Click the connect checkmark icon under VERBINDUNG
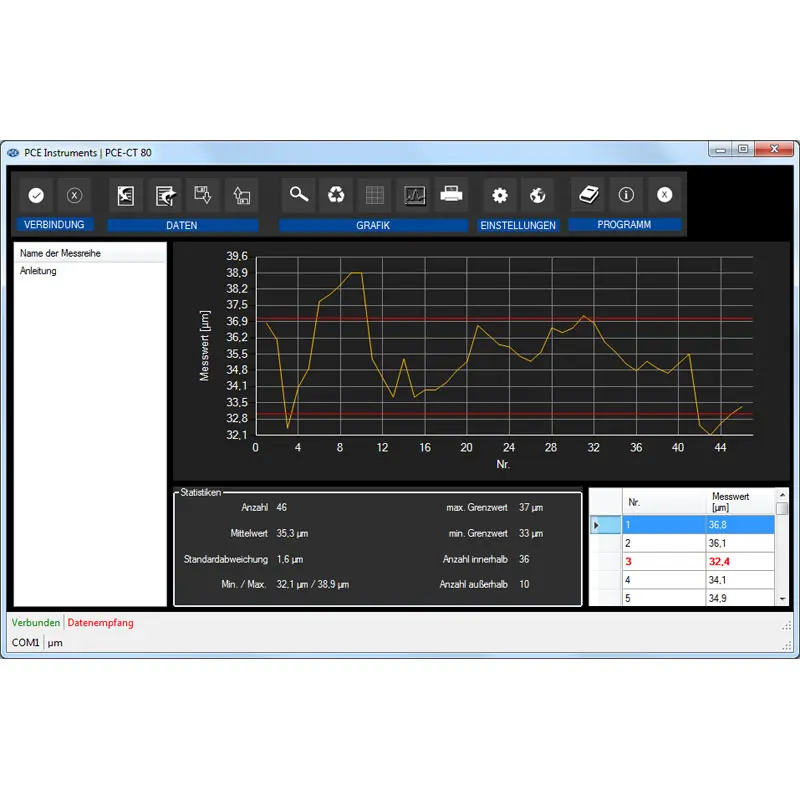The height and width of the screenshot is (800, 800). 36,195
